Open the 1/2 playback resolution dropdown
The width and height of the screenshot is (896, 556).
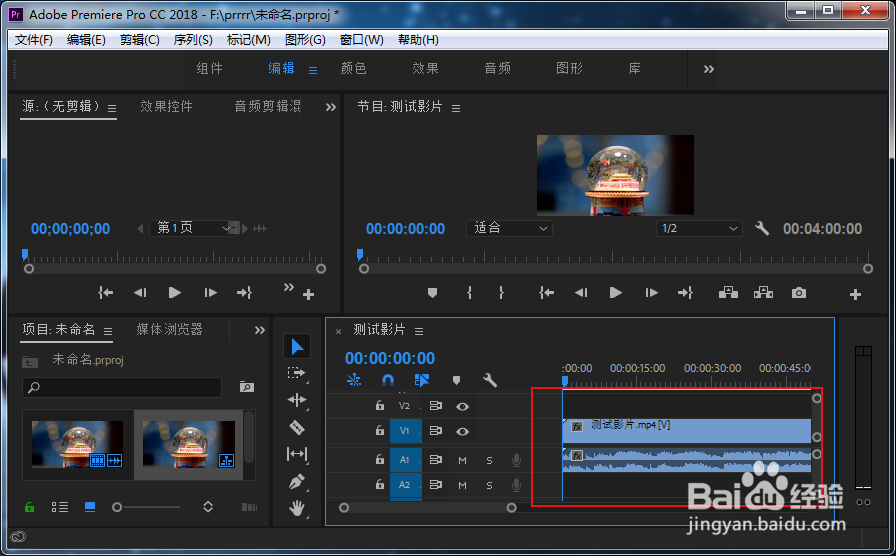(699, 229)
